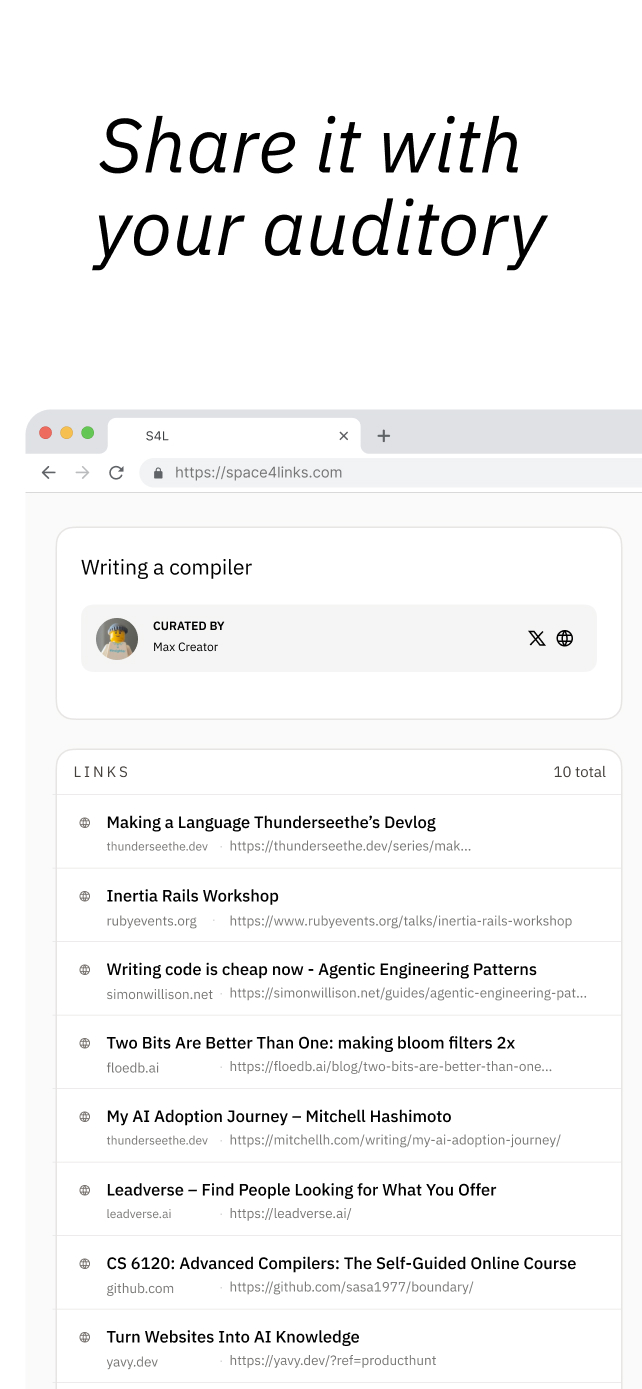
Task: Open Two Bits Are Better Than One link
Action: (310, 1043)
